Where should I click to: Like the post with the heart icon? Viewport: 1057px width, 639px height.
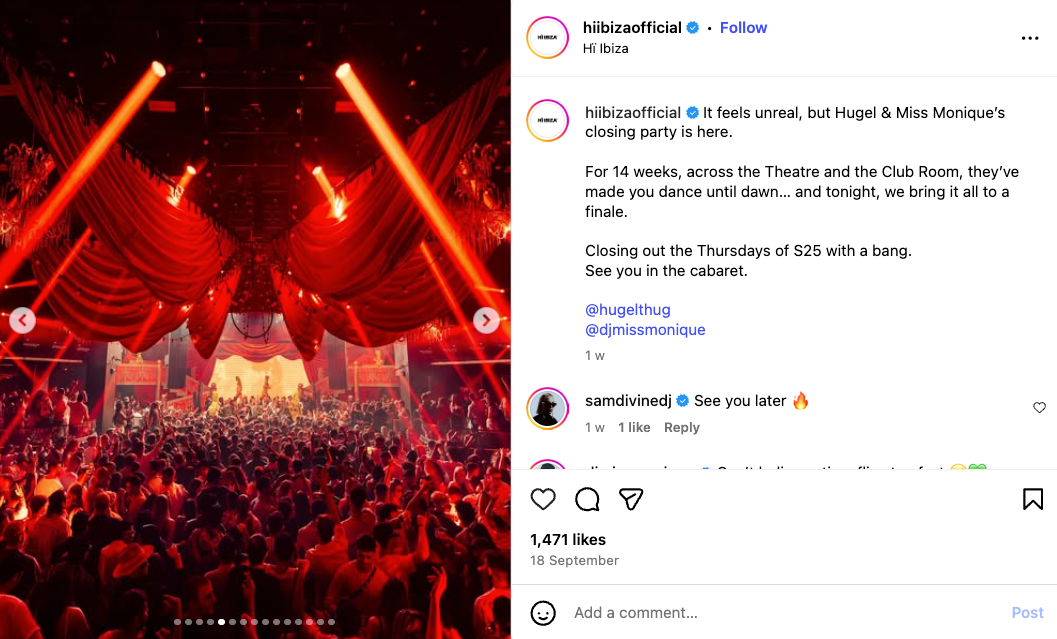tap(543, 499)
